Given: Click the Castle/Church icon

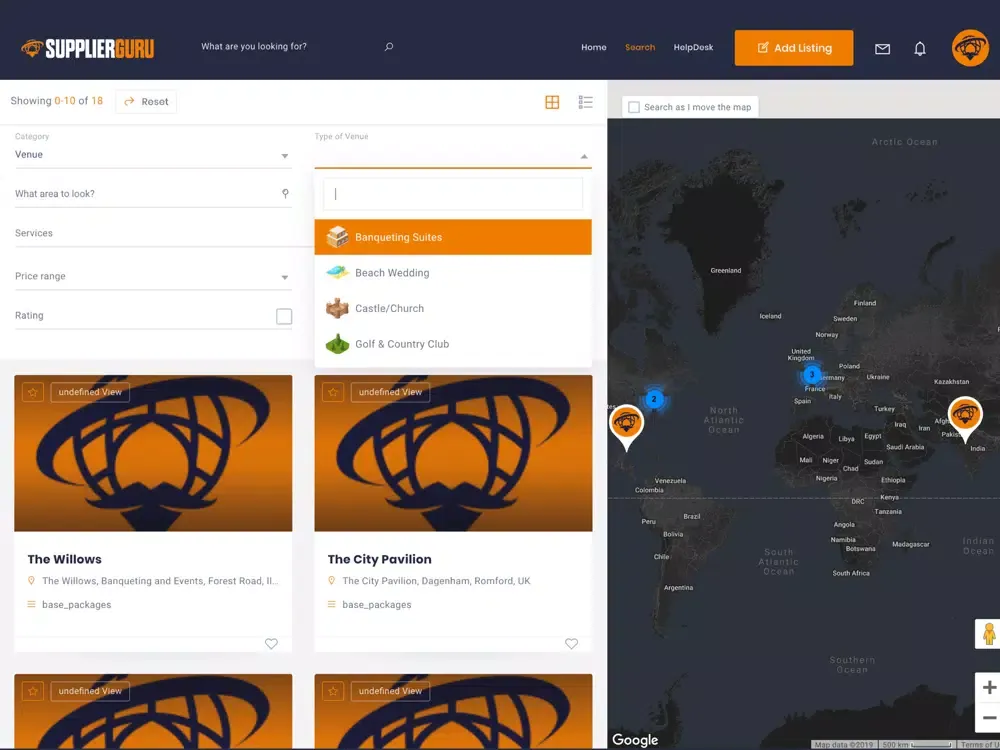Looking at the screenshot, I should tap(337, 308).
